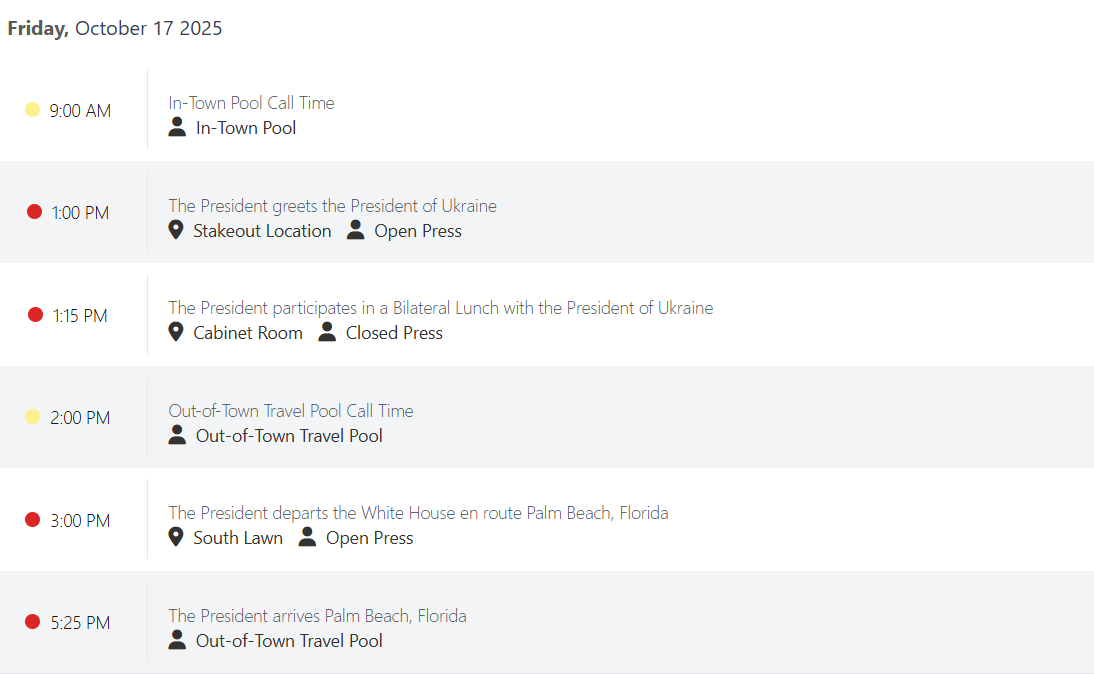Click the person icon in the 5:25 PM entry
This screenshot has width=1094, height=674.
tap(177, 640)
